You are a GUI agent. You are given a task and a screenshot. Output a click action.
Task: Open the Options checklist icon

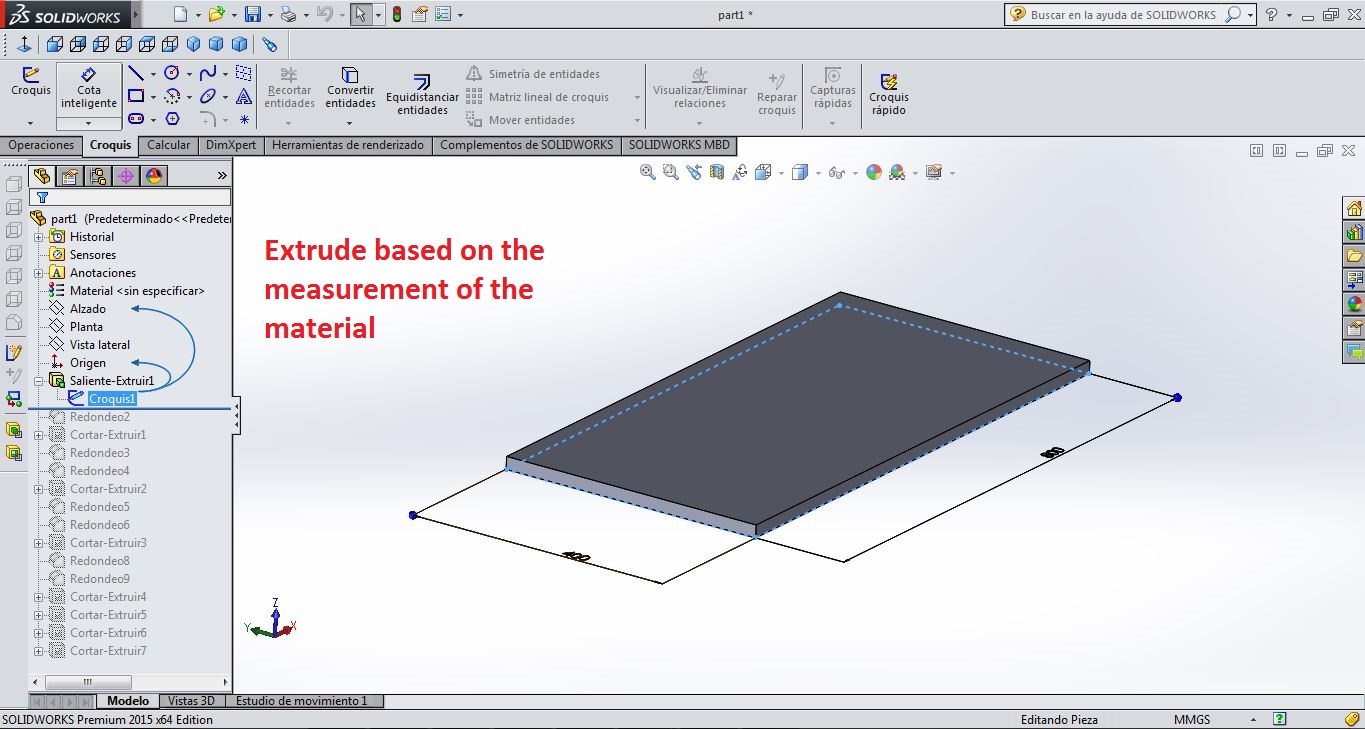tap(443, 14)
